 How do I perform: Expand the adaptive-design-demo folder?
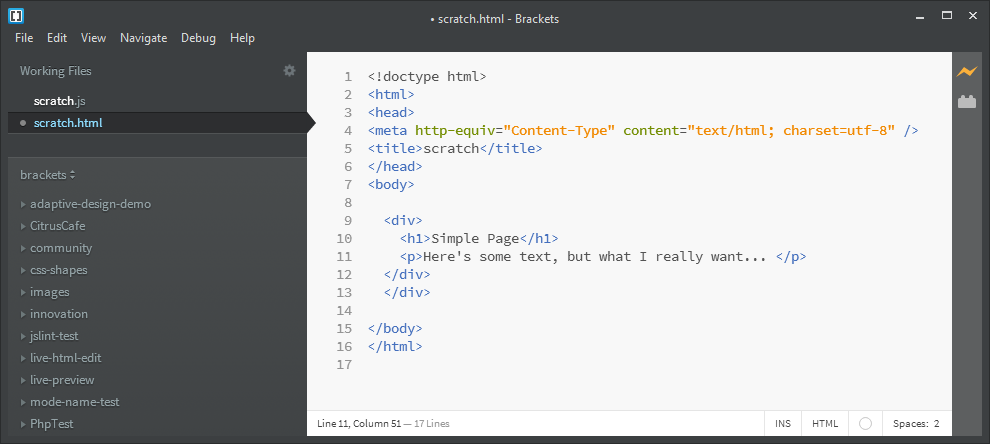23,204
